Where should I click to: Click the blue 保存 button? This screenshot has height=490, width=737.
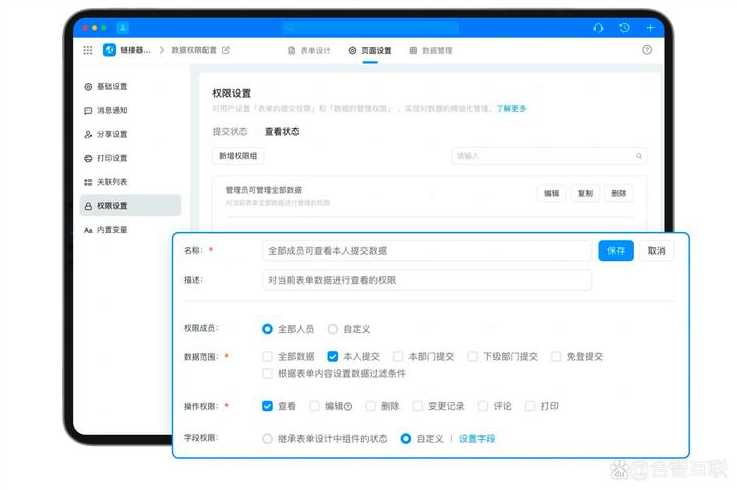[616, 251]
